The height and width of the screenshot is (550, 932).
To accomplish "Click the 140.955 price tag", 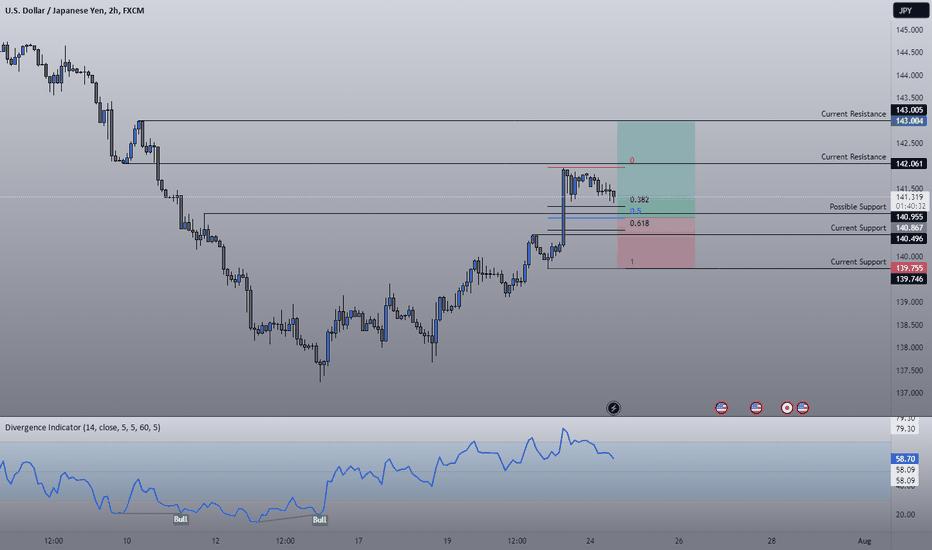I will (909, 217).
